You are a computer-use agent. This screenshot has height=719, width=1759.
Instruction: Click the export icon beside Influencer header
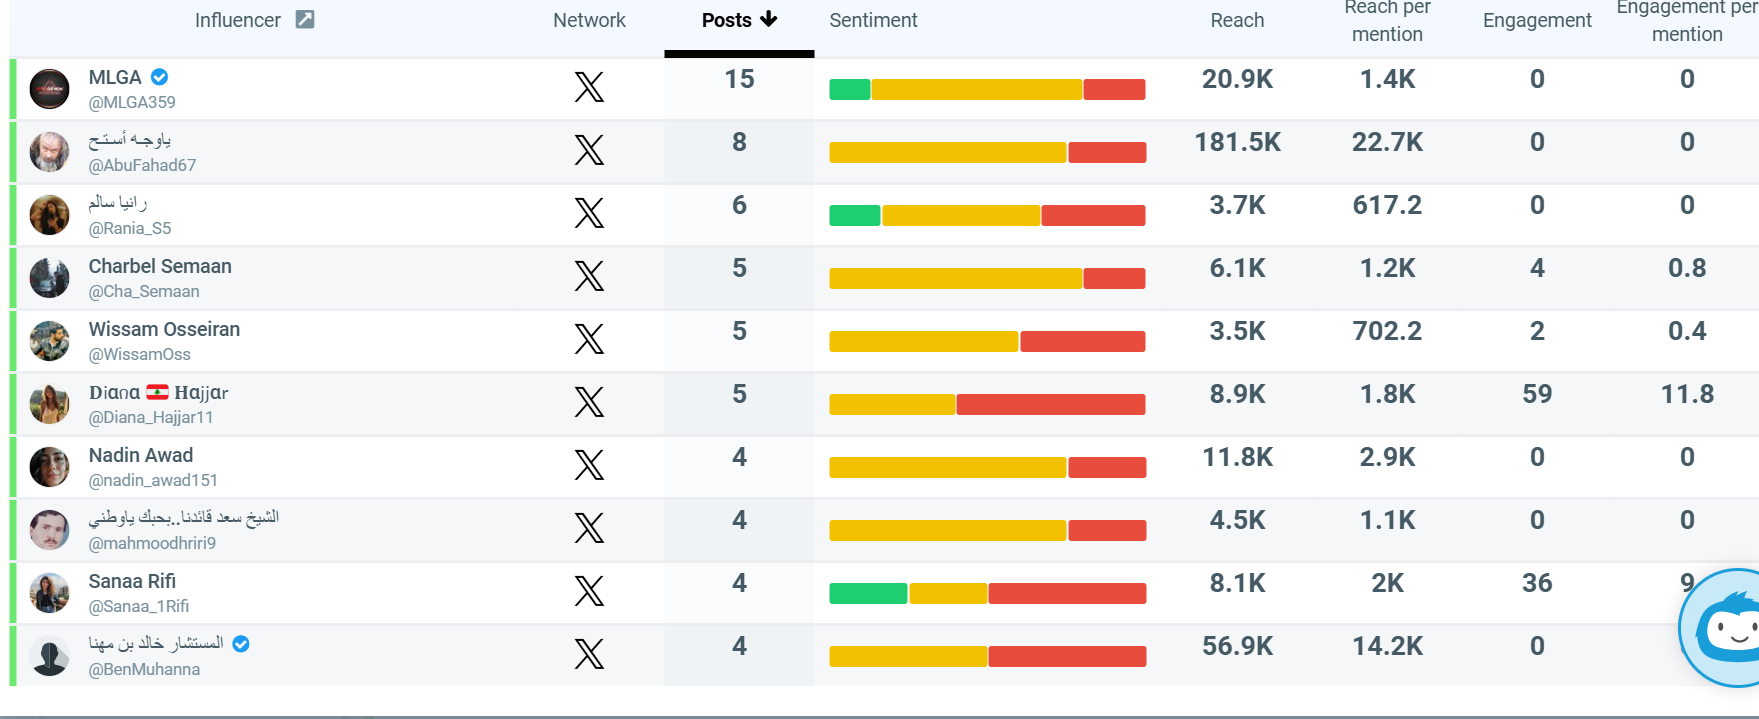305,19
